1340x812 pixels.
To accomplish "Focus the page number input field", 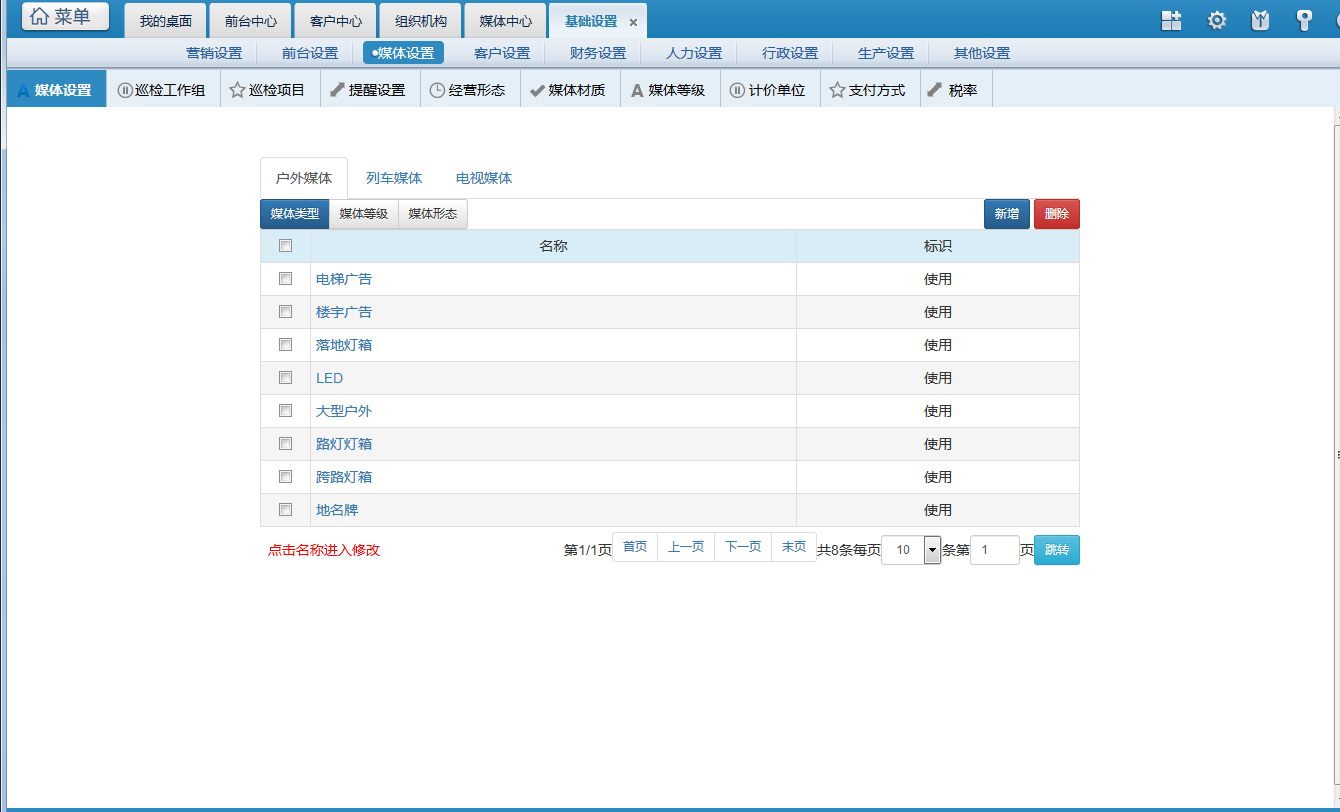I will coord(994,550).
